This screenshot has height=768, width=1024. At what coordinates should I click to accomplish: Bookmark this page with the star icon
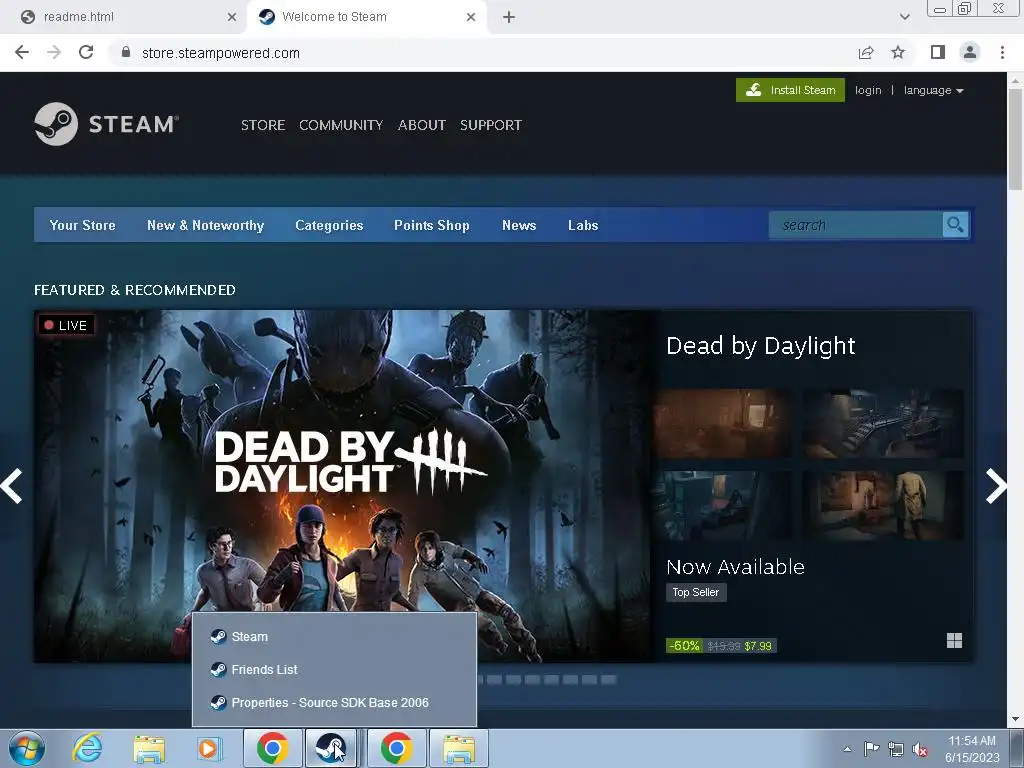[898, 52]
